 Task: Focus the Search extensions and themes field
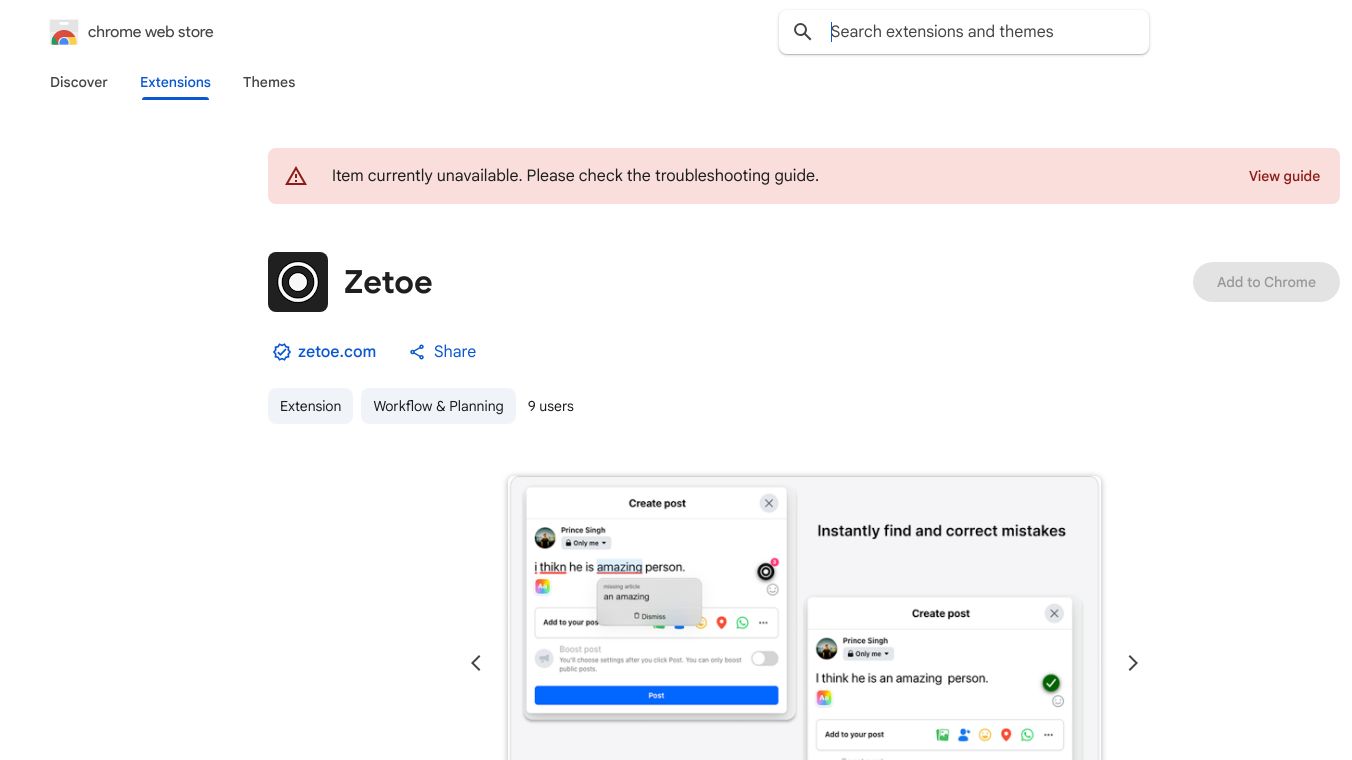(x=980, y=32)
